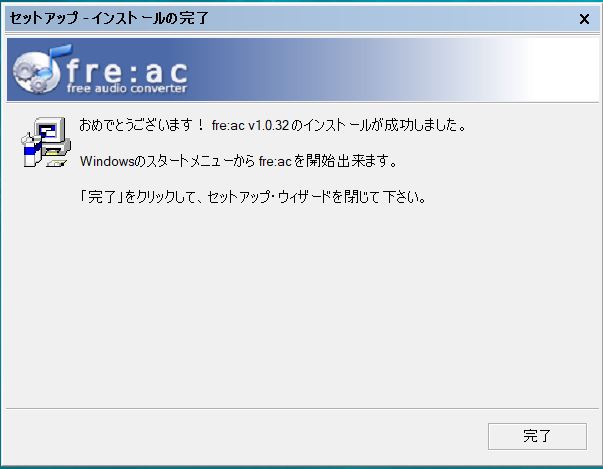Click the おめでとうございます congratulation text
Screen dimensions: 603x469
(x=141, y=125)
